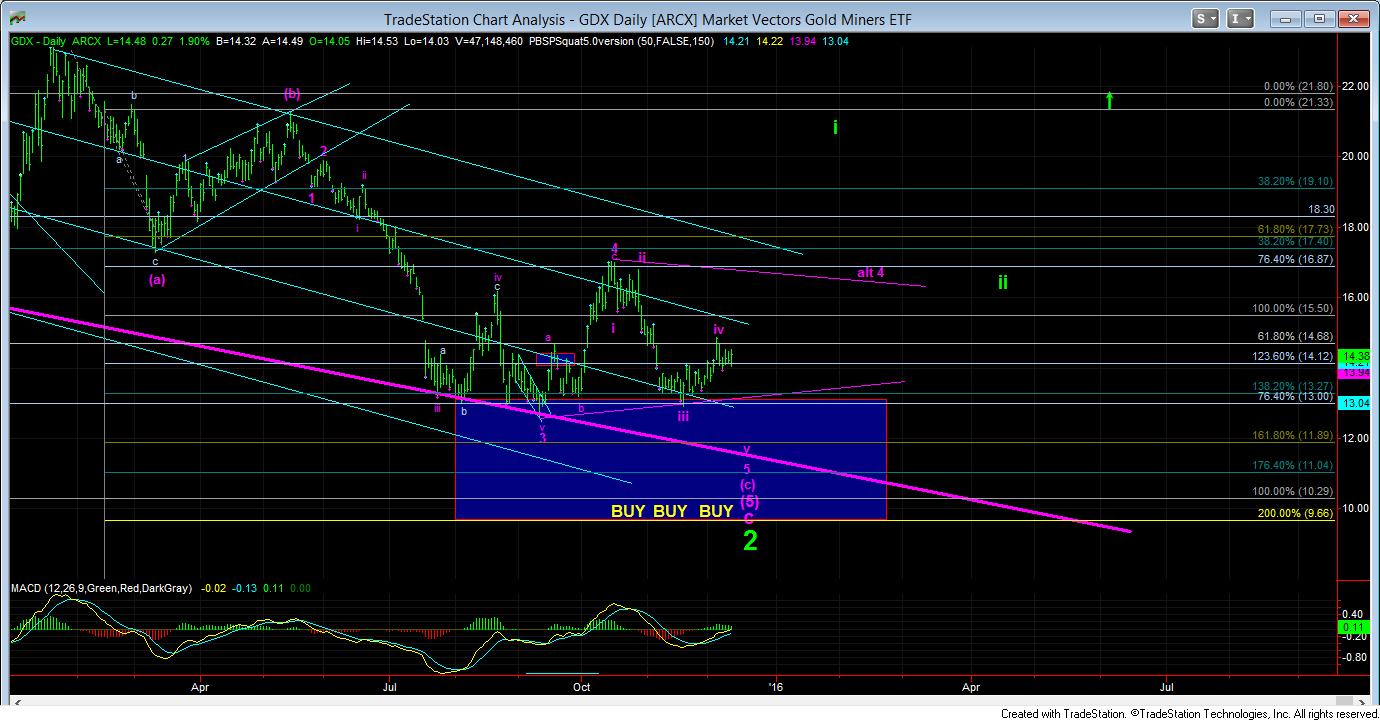The width and height of the screenshot is (1380, 720).
Task: Click the '38.20% (19.10)' Fibonacci label
Action: click(x=1296, y=182)
